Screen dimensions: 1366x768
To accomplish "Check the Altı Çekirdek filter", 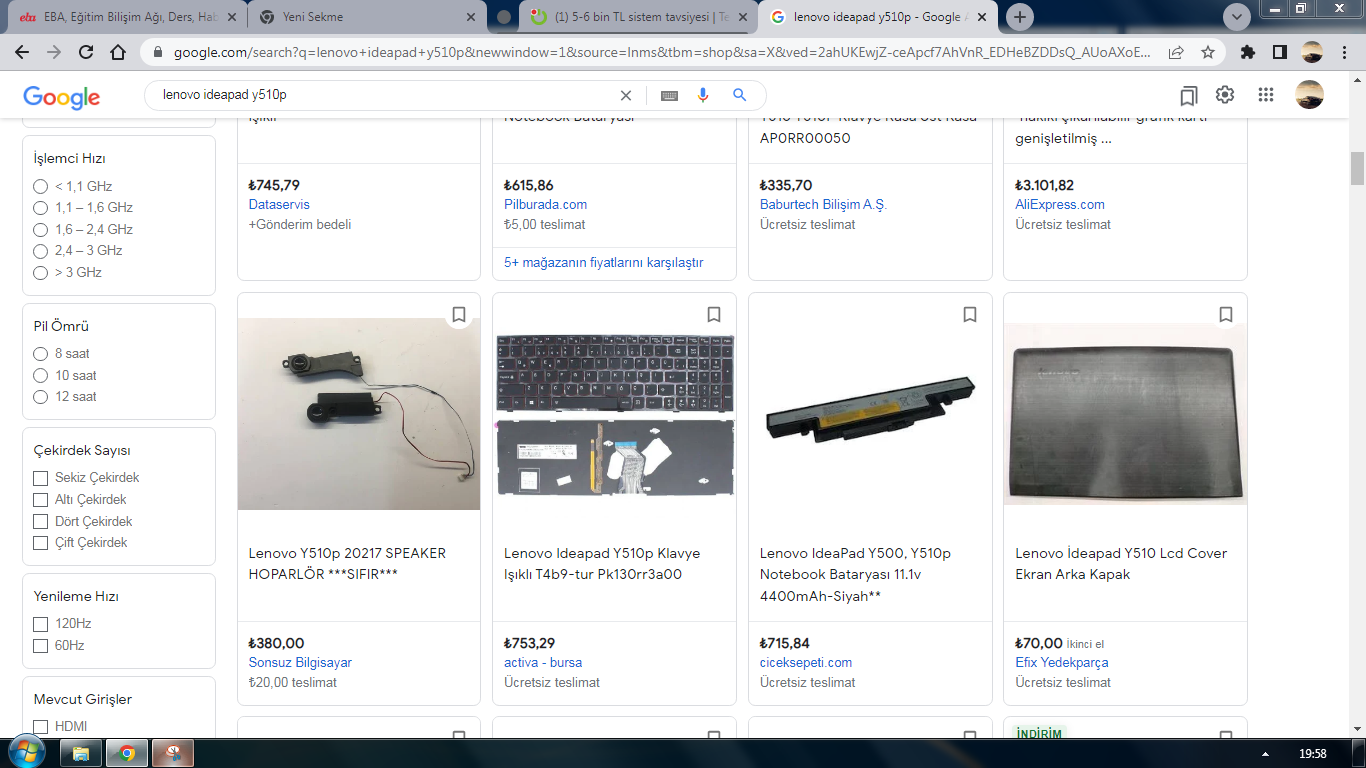I will tap(40, 500).
